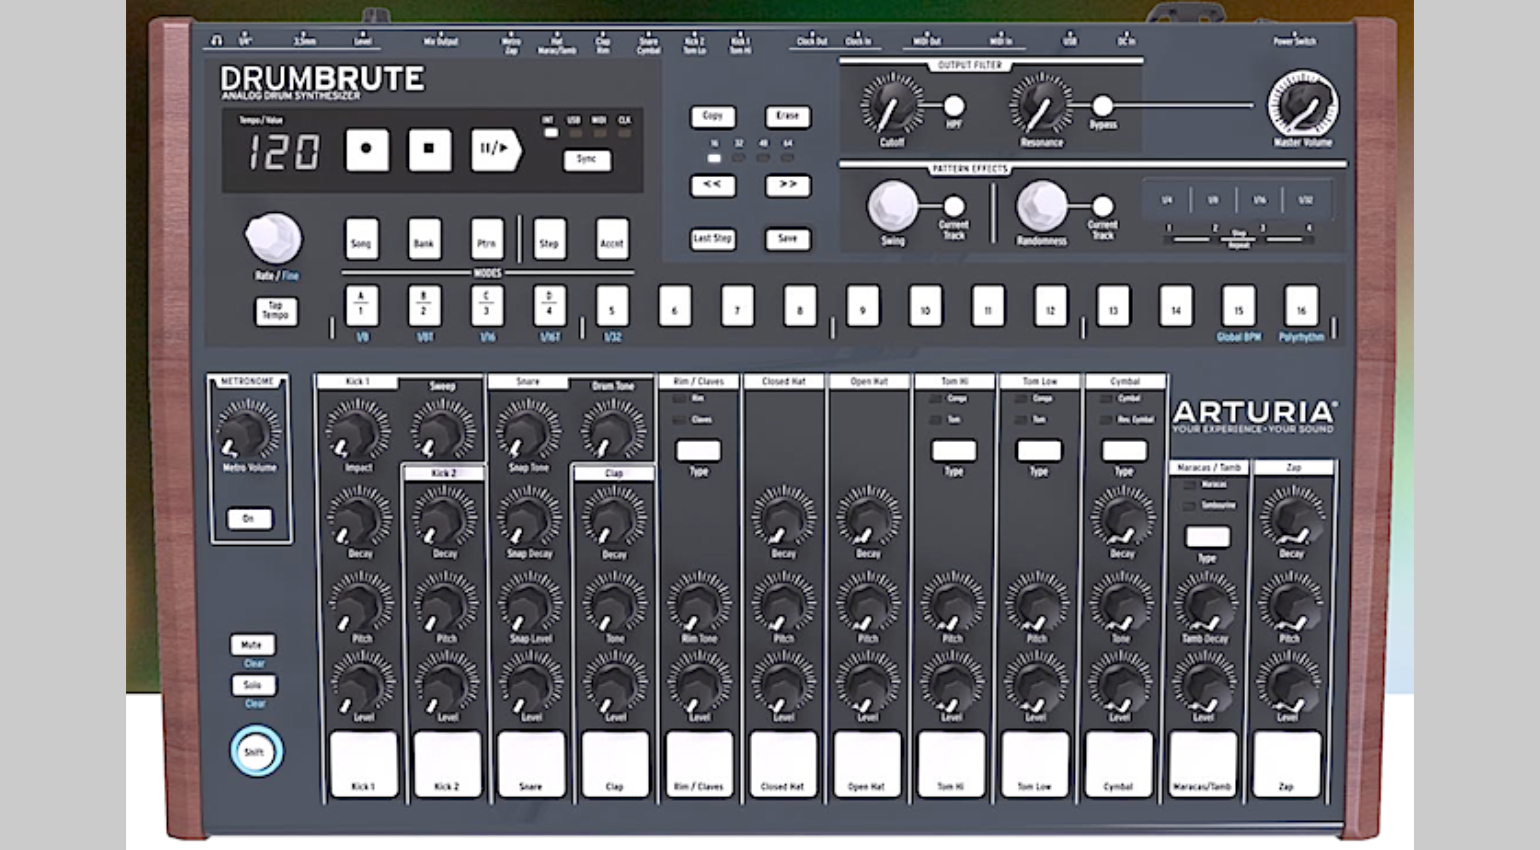Viewport: 1540px width, 850px height.
Task: Toggle the metronome On button
Action: (249, 518)
